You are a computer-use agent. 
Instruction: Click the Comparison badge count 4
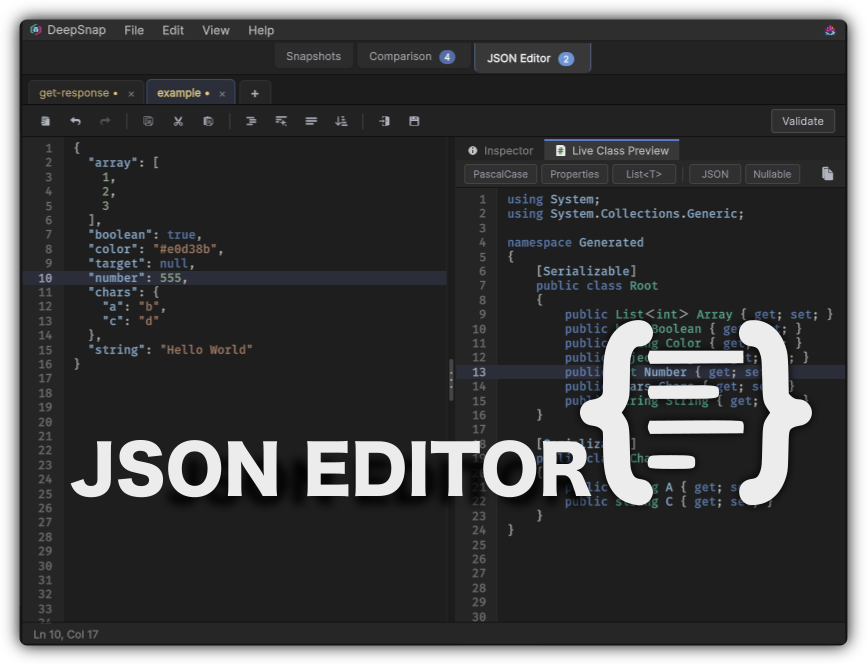tap(447, 57)
